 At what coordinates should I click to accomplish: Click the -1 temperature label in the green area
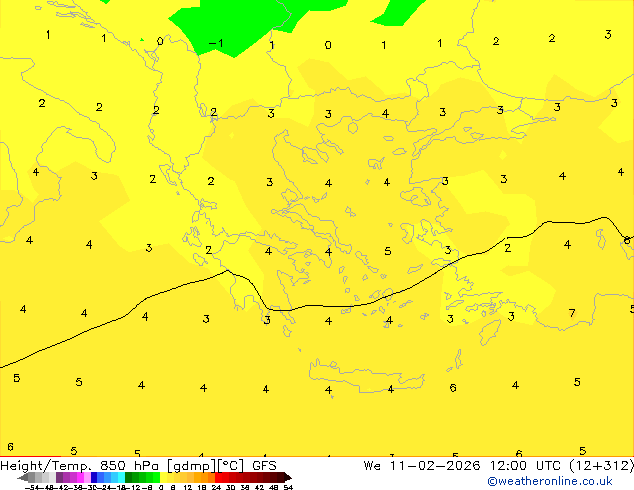(x=216, y=43)
